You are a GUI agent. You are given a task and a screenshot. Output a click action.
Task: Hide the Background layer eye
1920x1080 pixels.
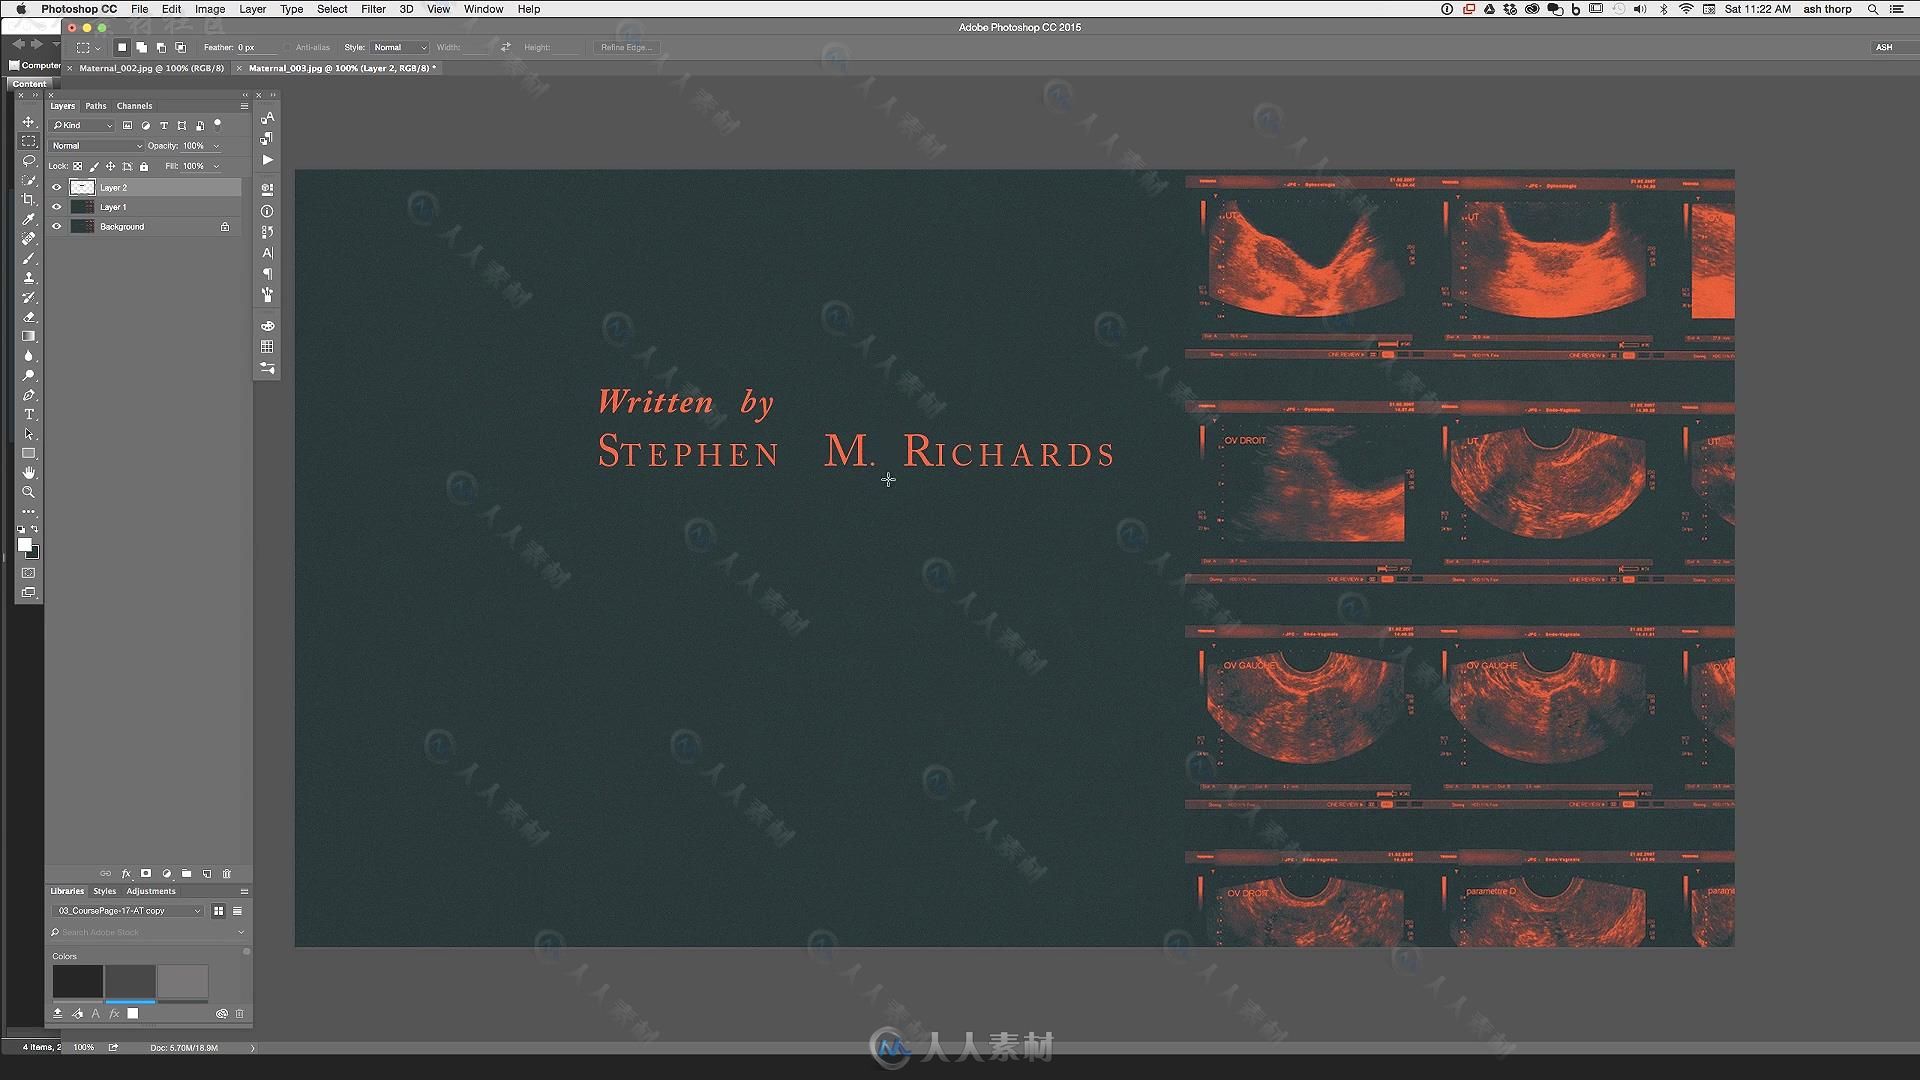57,227
